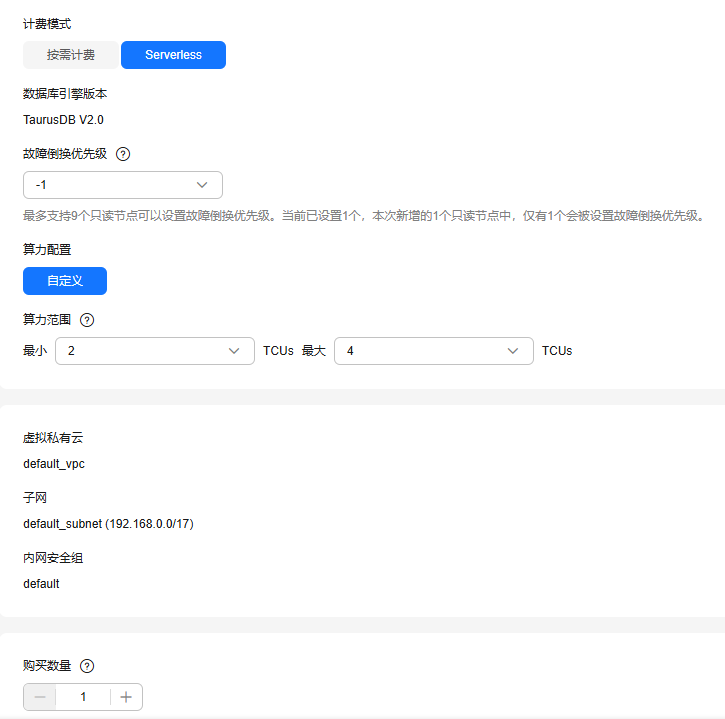Open help icon next to 购买数量
The width and height of the screenshot is (725, 719).
(87, 666)
